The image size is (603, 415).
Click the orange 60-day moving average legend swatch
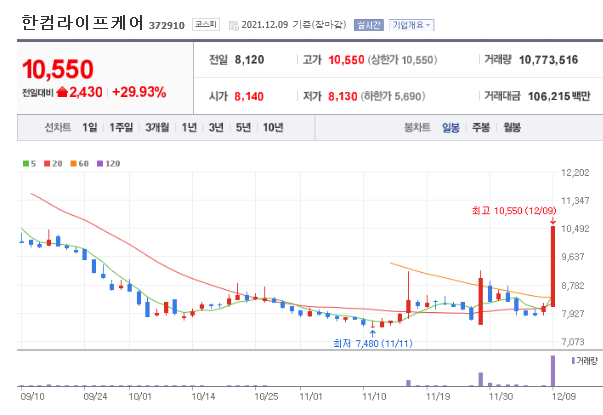click(x=73, y=164)
